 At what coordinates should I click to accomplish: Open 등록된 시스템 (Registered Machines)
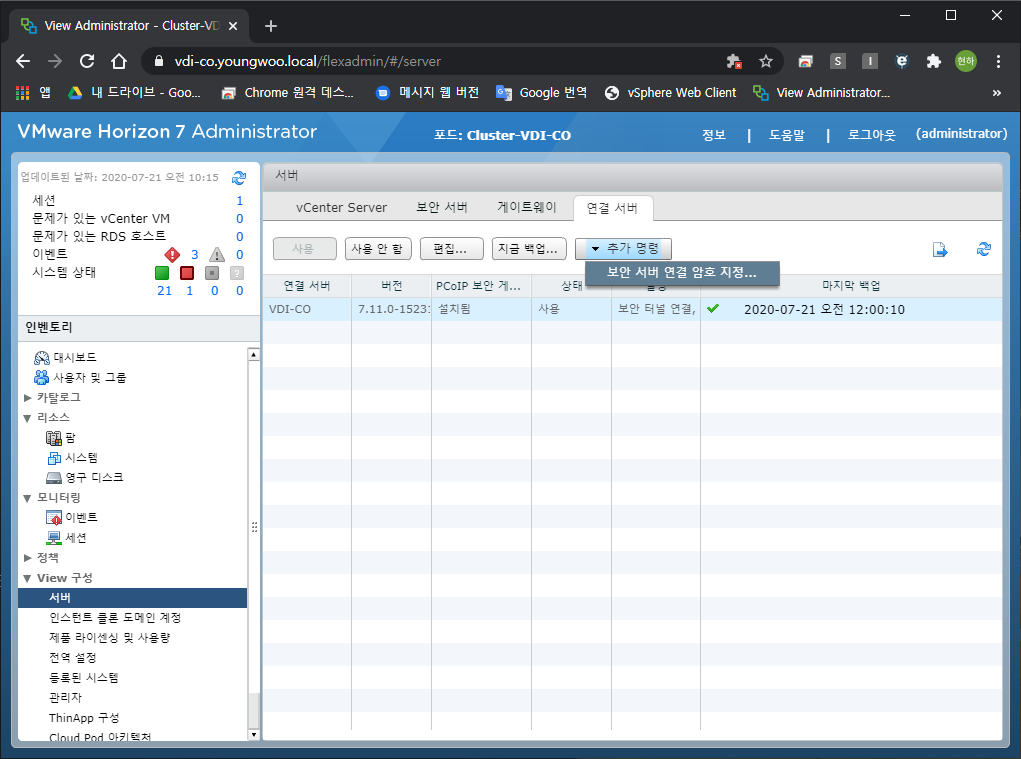[84, 678]
